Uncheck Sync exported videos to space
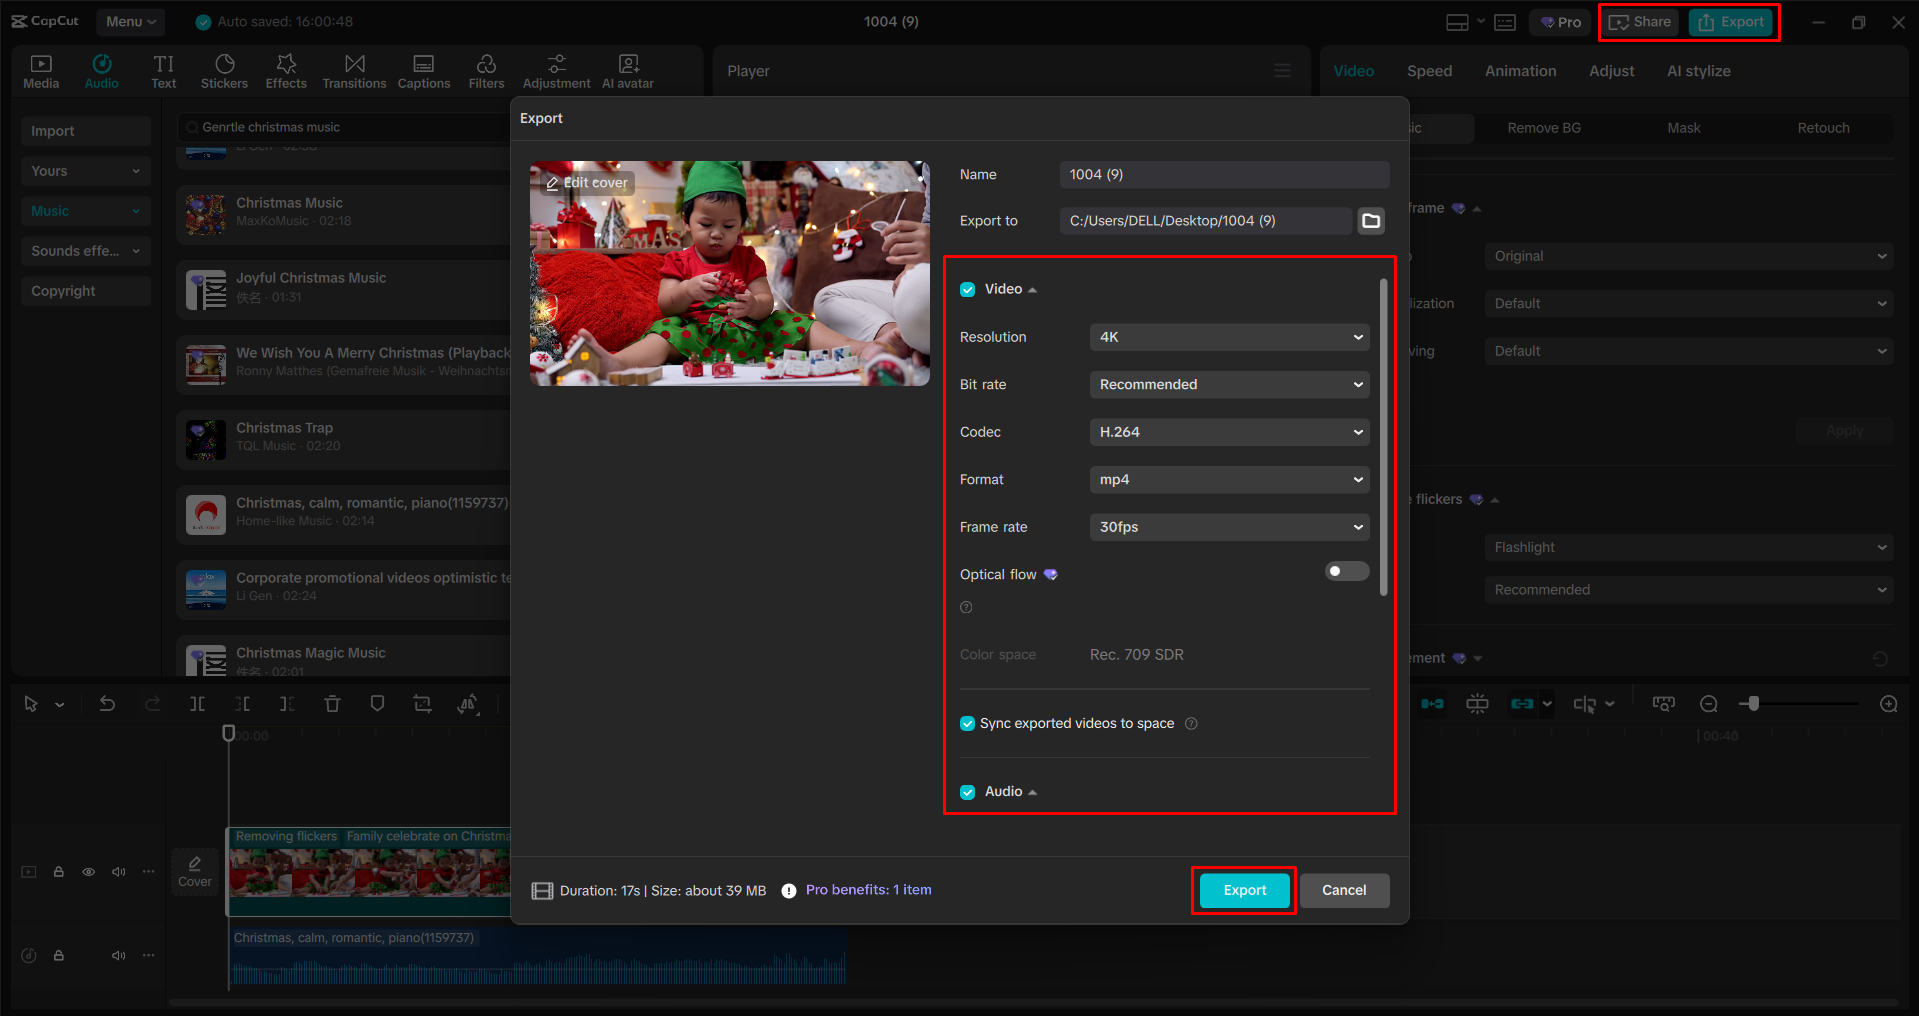 pyautogui.click(x=967, y=723)
